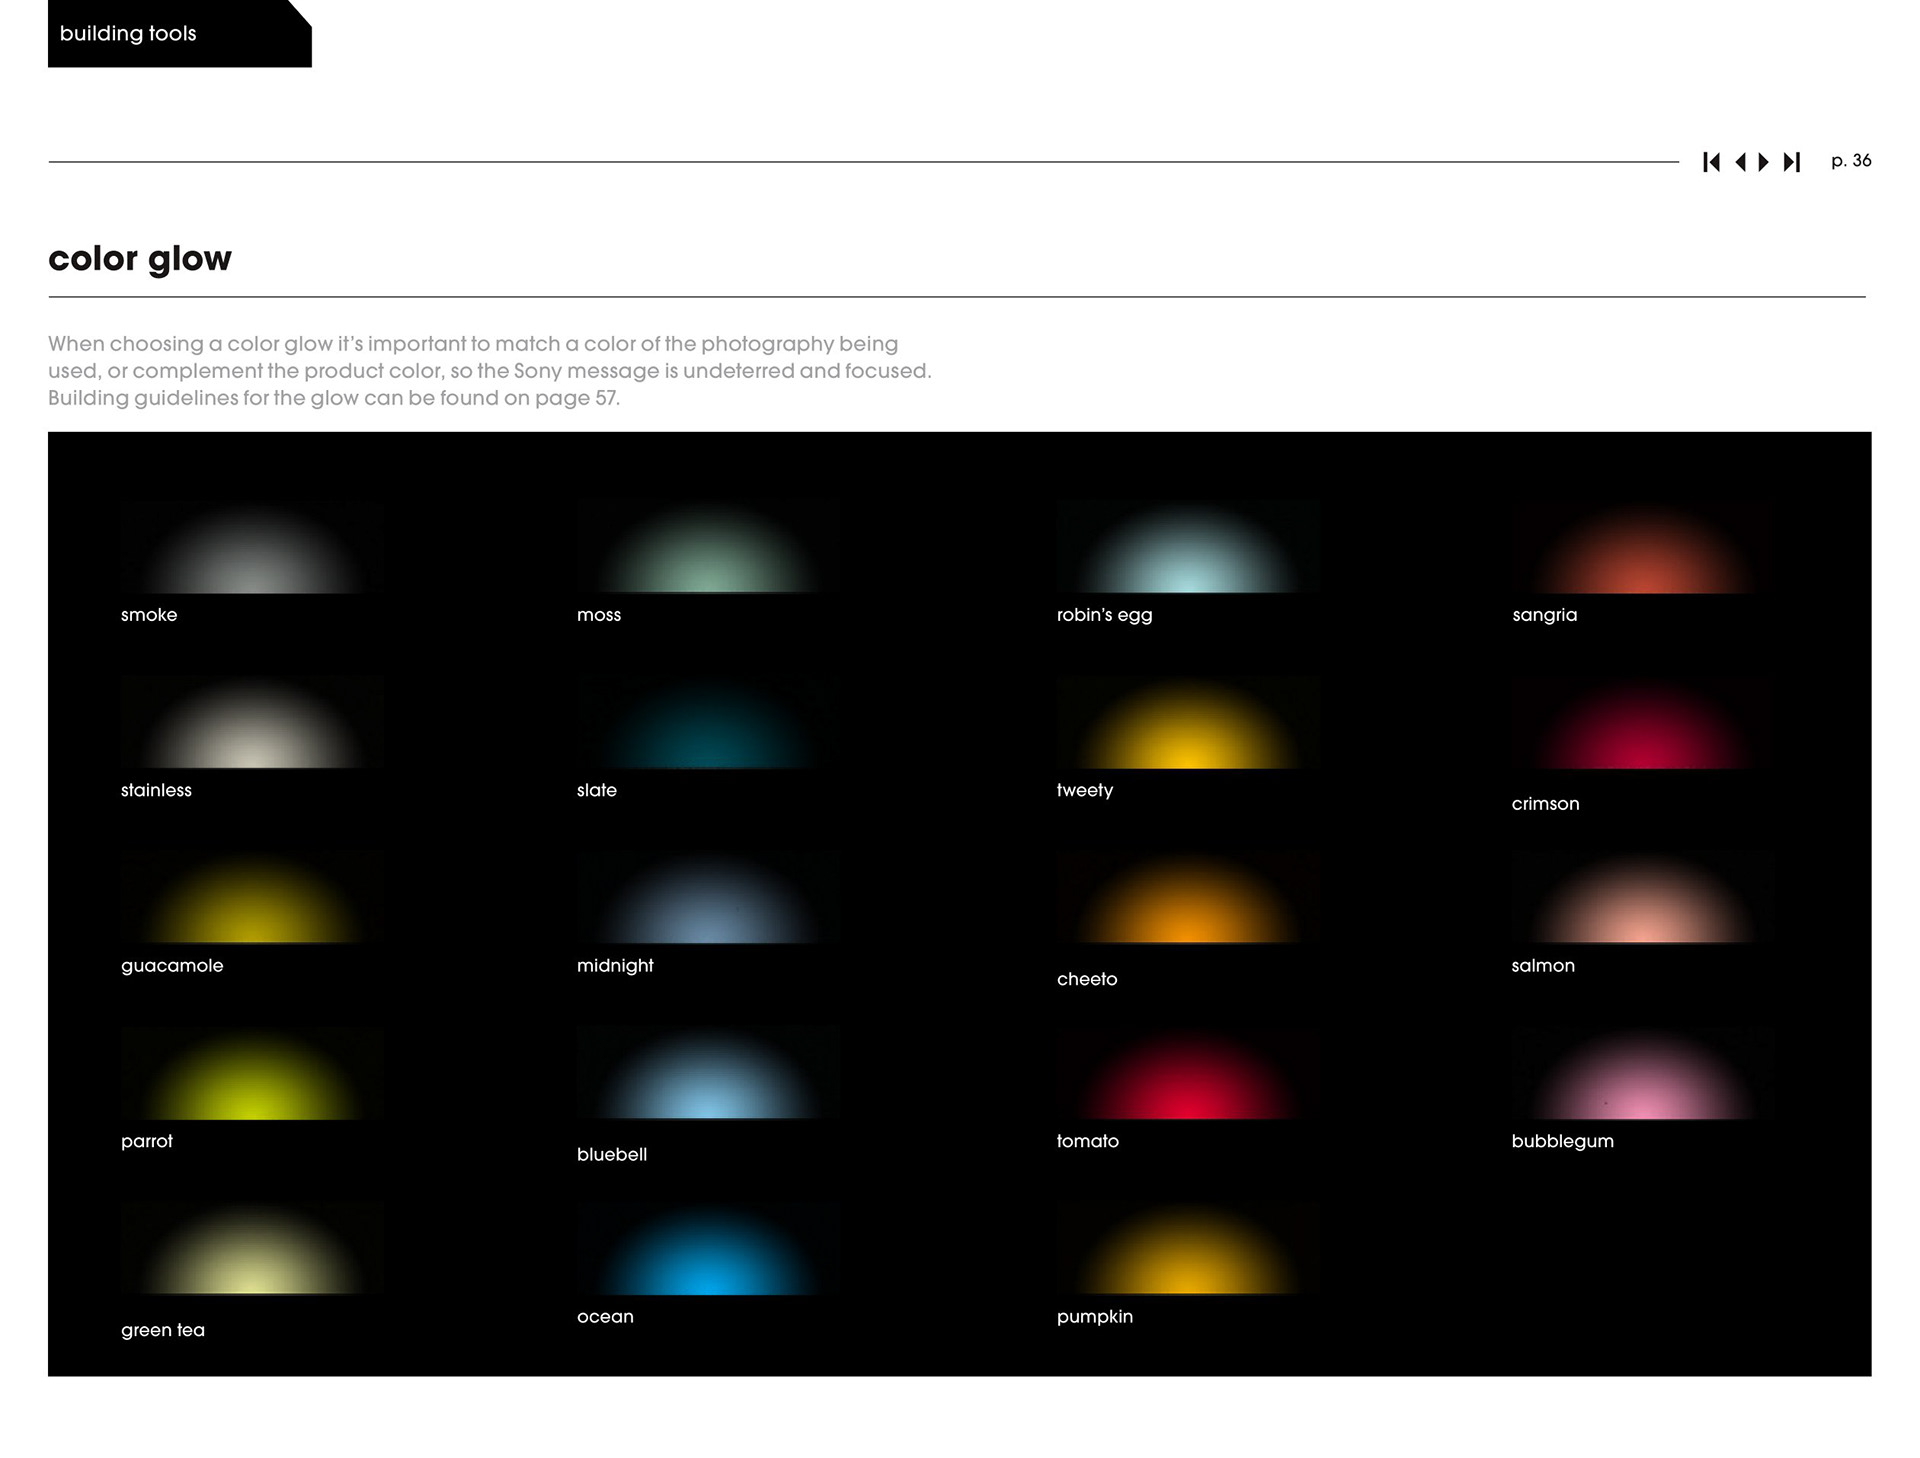The image size is (1920, 1458).
Task: Jump to first page navigation icon
Action: (1711, 162)
